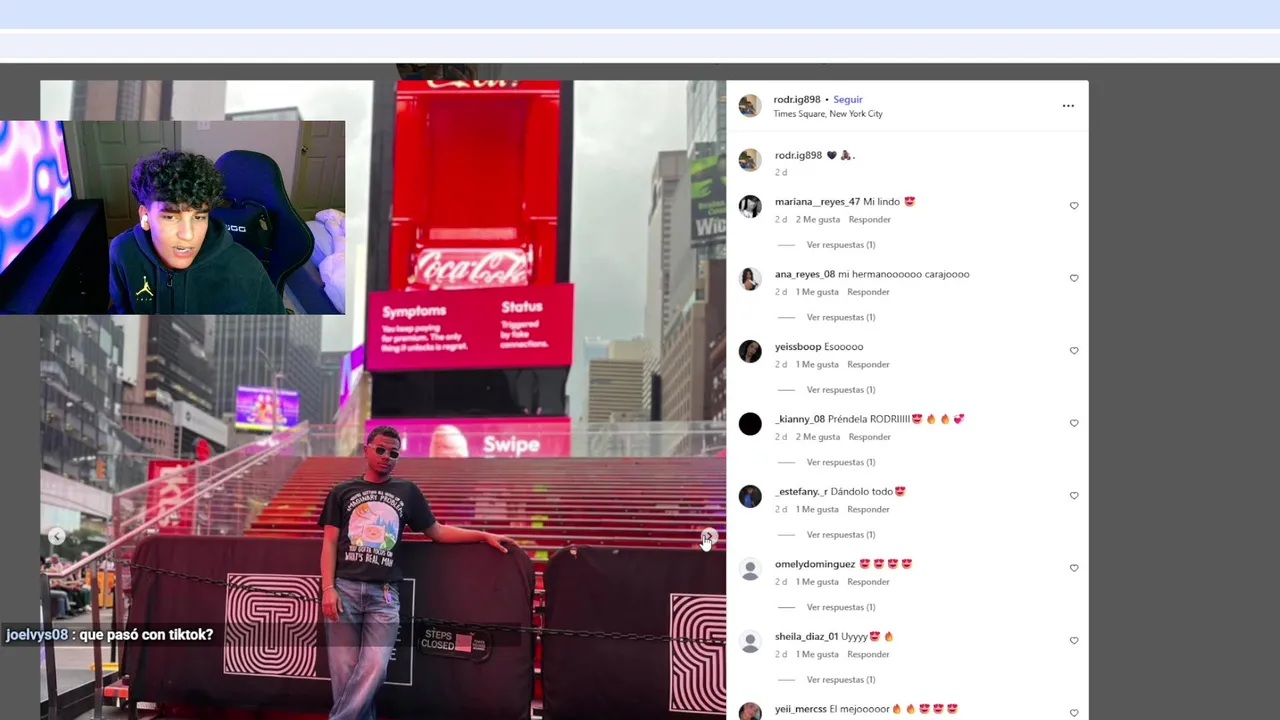Click rodr.ig898 avatar beside the caption
The image size is (1280, 720).
(750, 160)
